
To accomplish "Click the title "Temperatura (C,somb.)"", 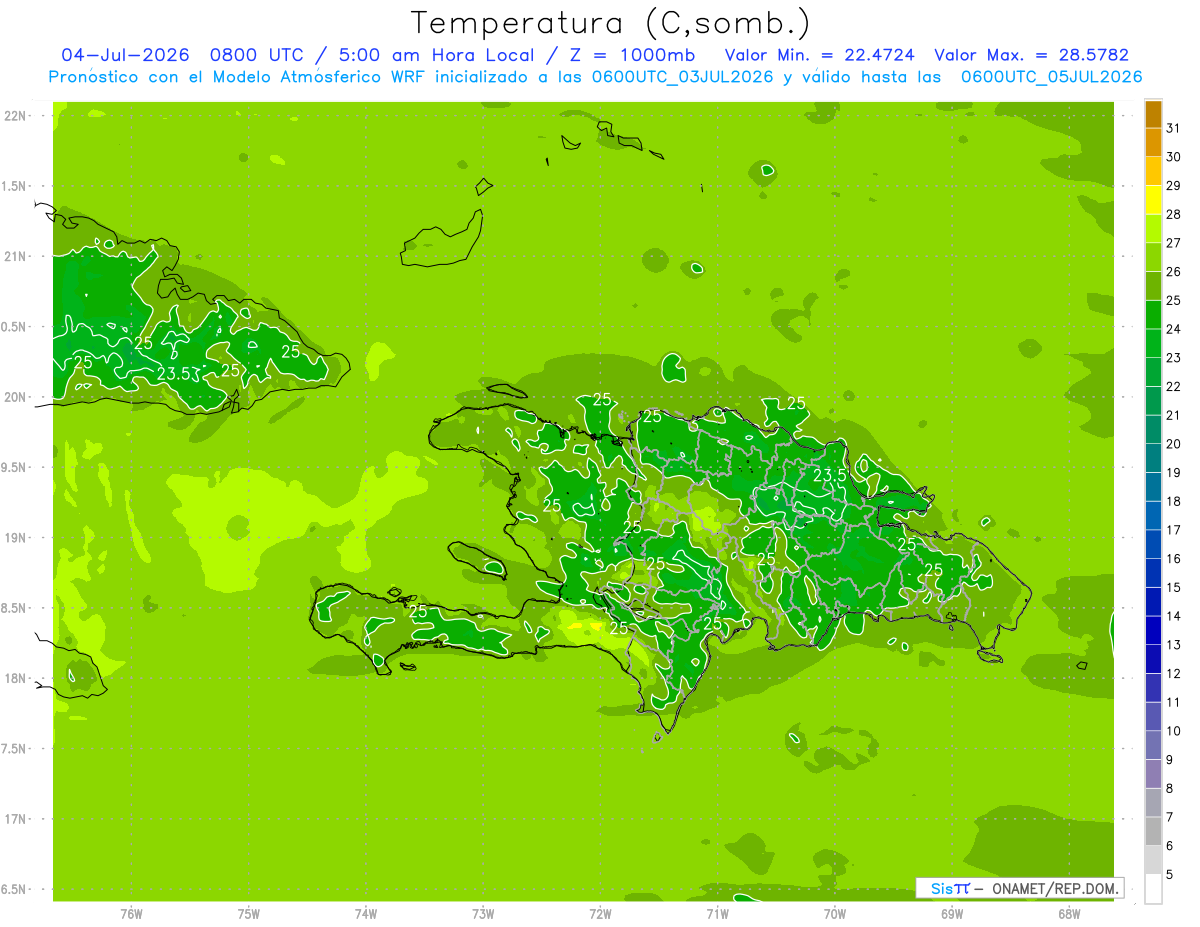I will tap(611, 23).
